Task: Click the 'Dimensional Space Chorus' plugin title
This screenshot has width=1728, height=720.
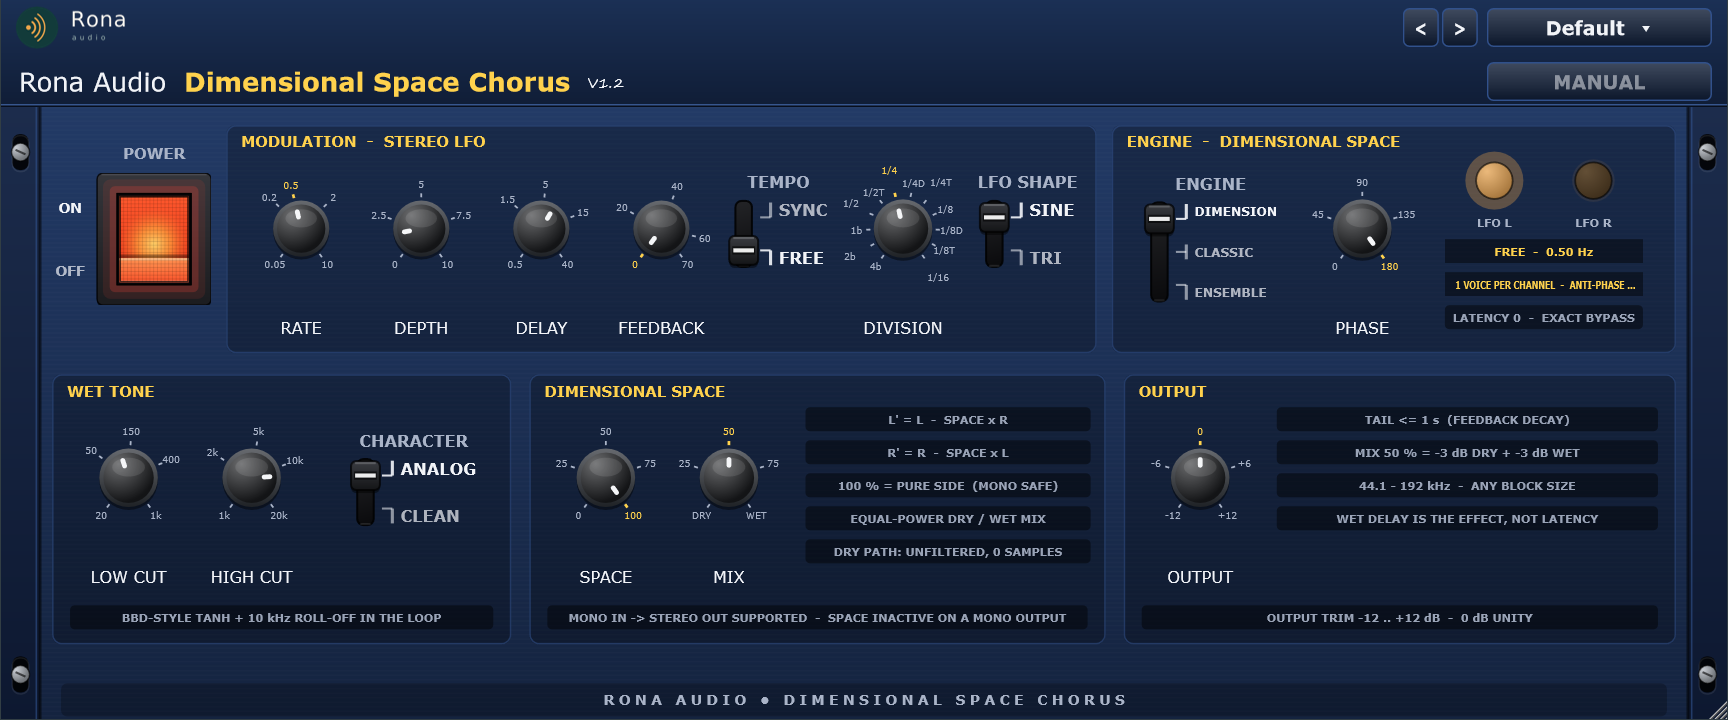Action: click(377, 82)
